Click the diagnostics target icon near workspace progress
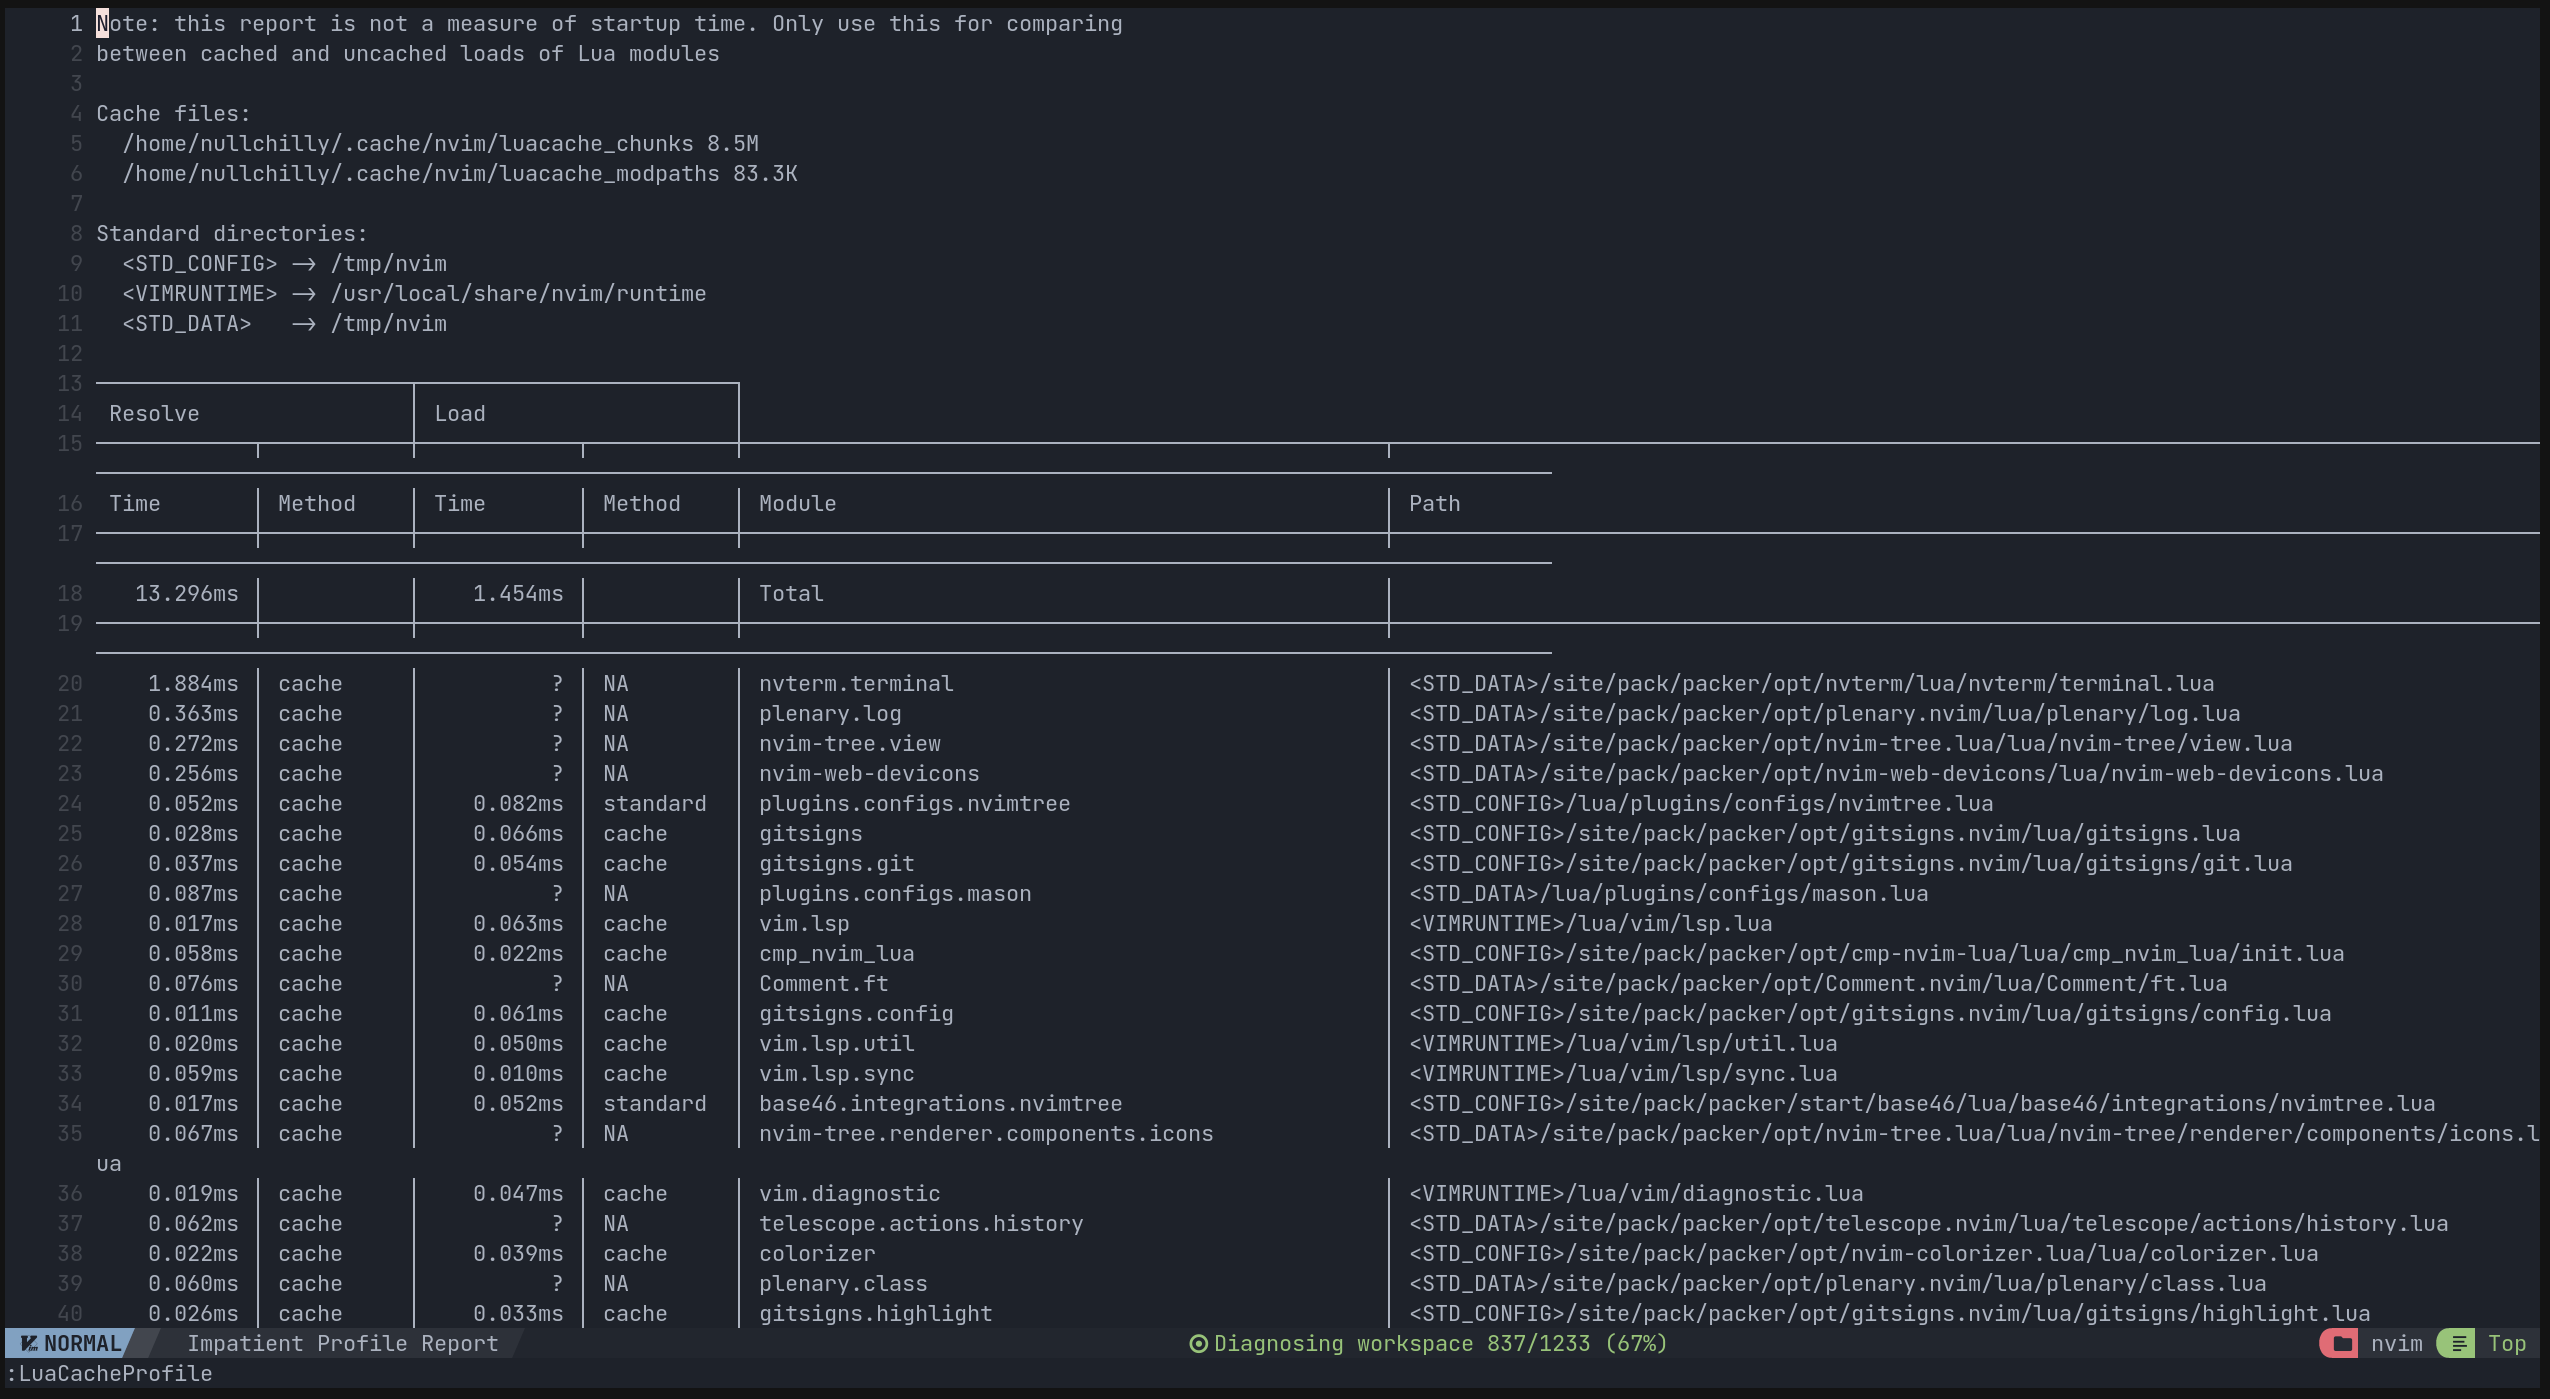This screenshot has width=2550, height=1399. [x=1198, y=1343]
